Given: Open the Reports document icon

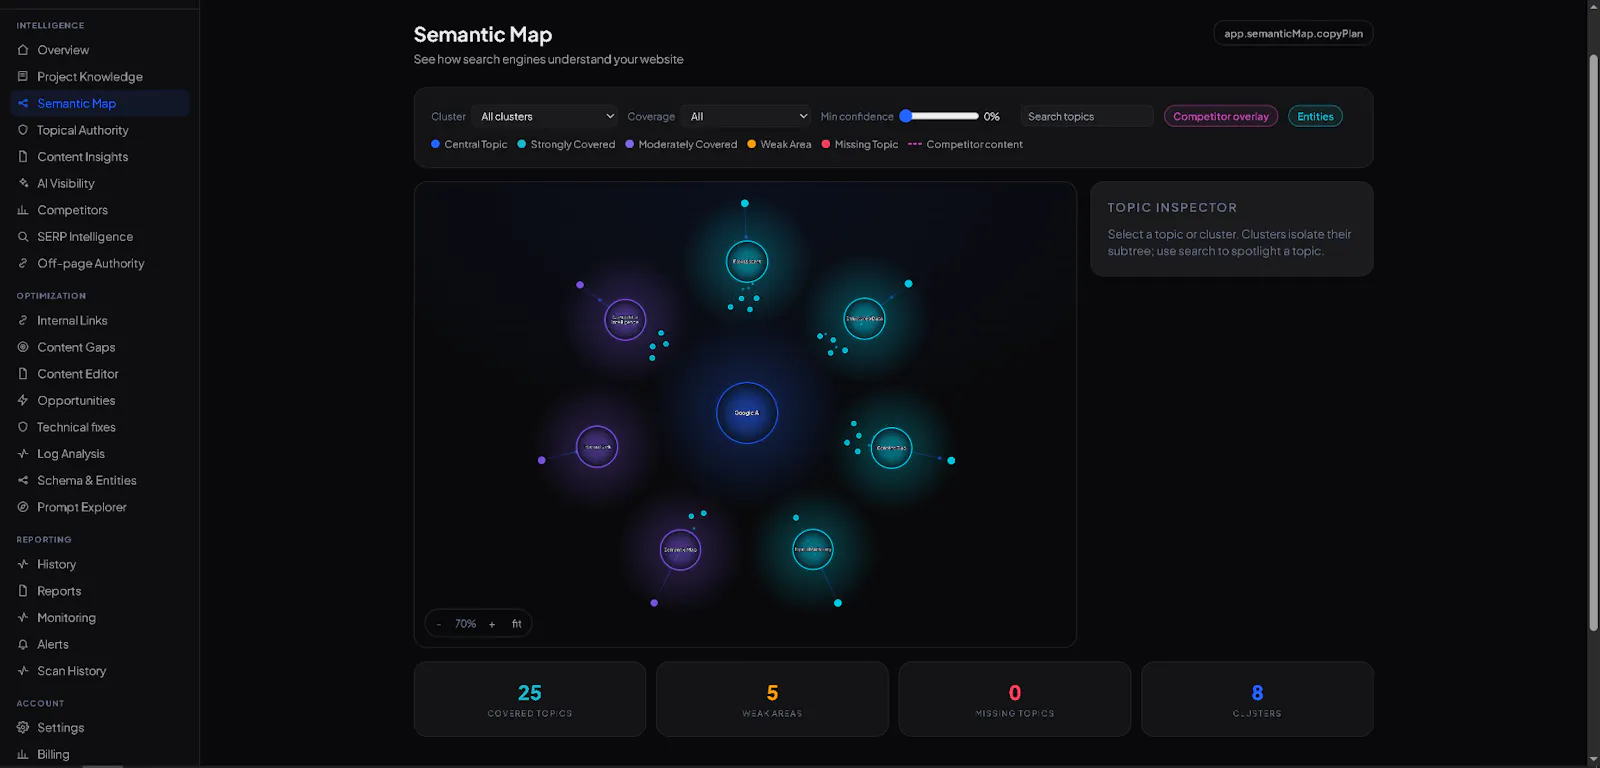Looking at the screenshot, I should tap(23, 591).
